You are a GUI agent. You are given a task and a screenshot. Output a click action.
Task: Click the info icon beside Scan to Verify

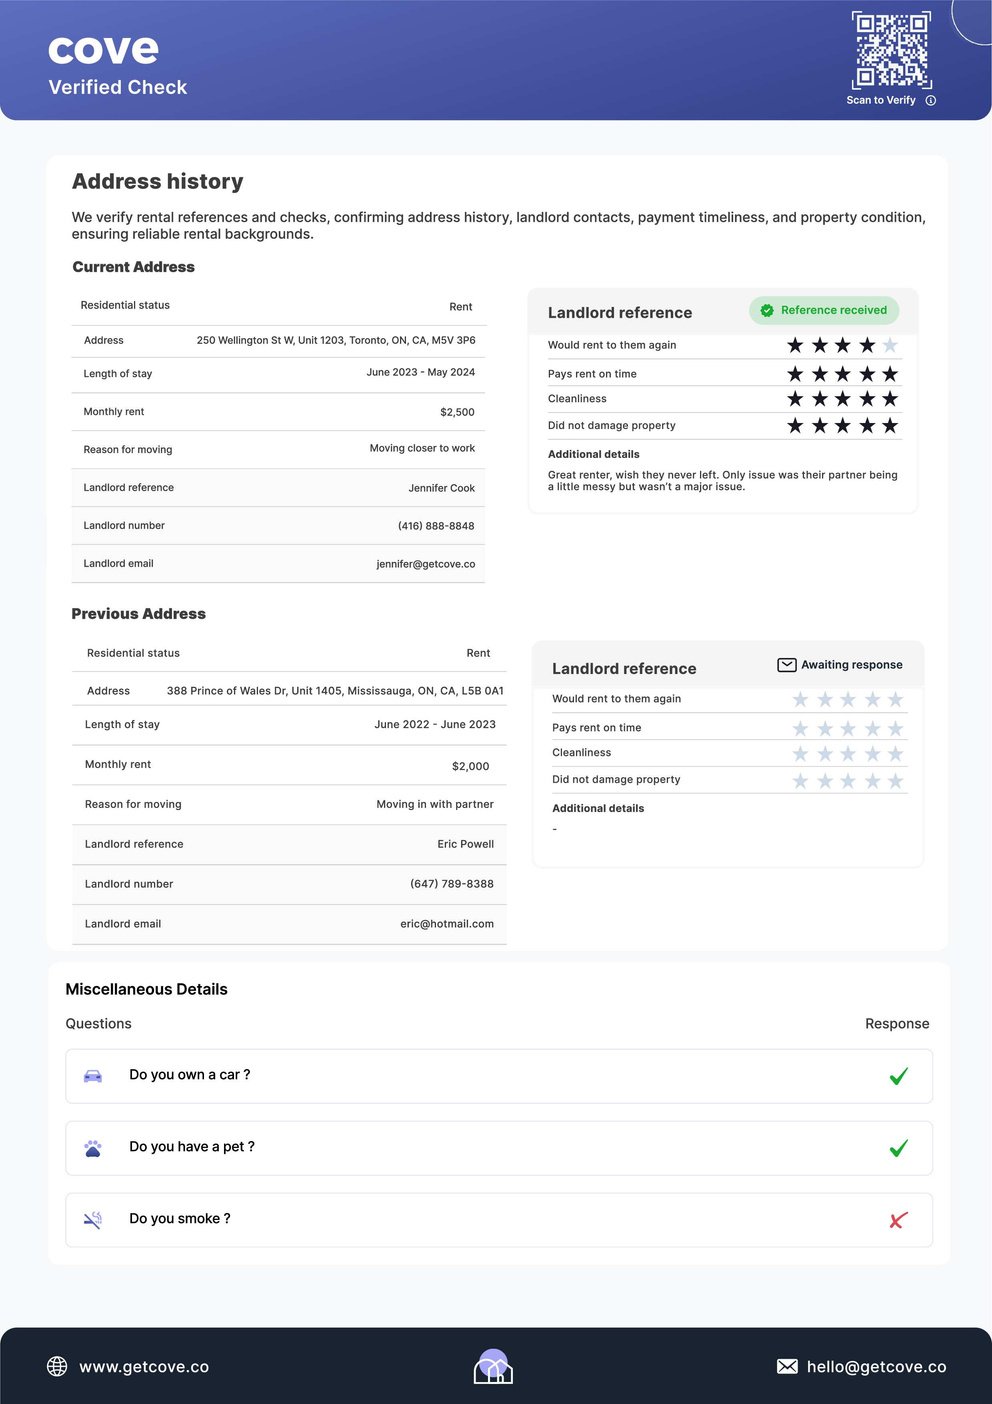point(931,100)
